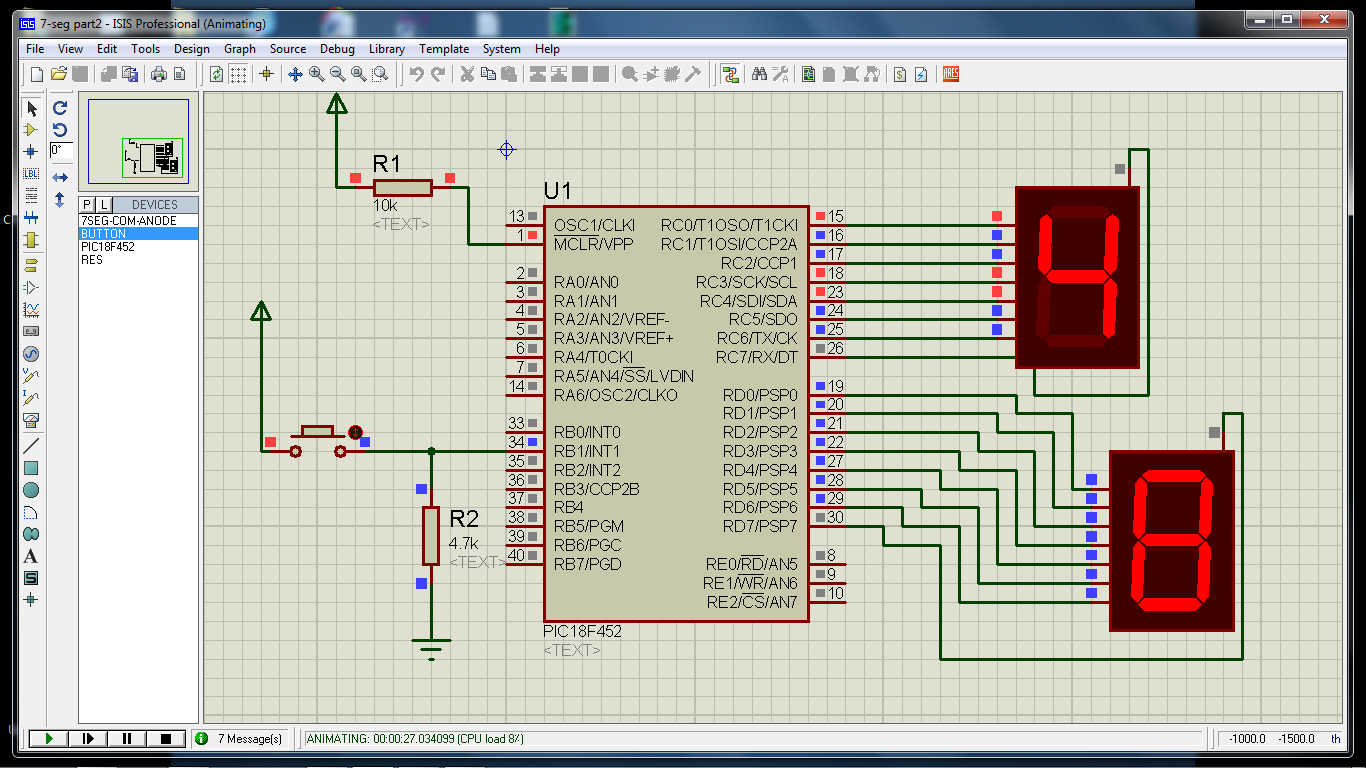Image resolution: width=1366 pixels, height=768 pixels.
Task: Open the Template menu
Action: (444, 48)
